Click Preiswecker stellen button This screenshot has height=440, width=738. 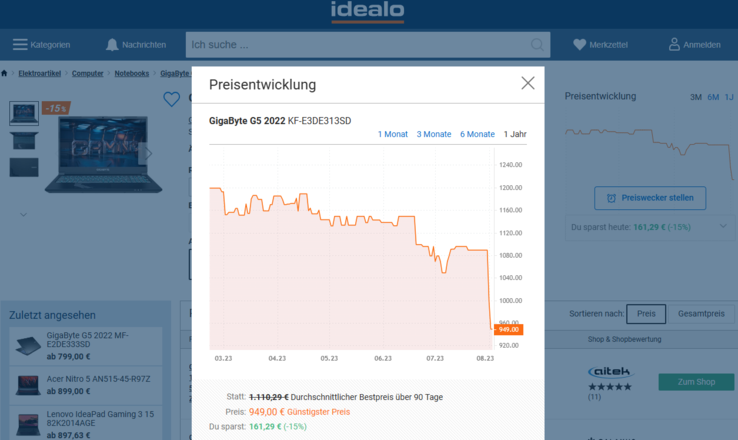point(649,198)
